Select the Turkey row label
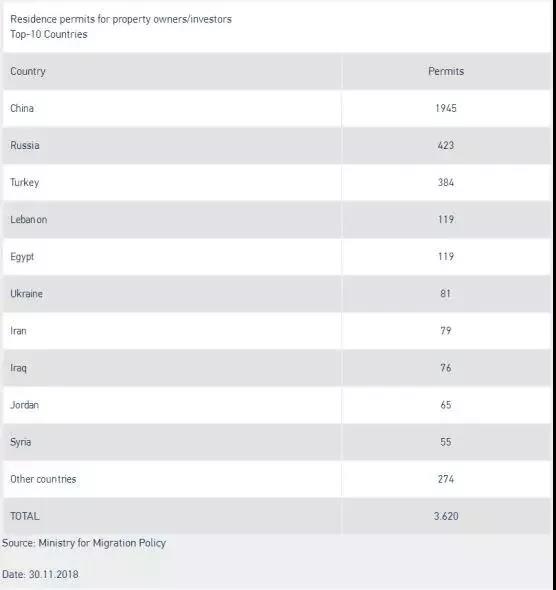The image size is (556, 590). pos(24,182)
